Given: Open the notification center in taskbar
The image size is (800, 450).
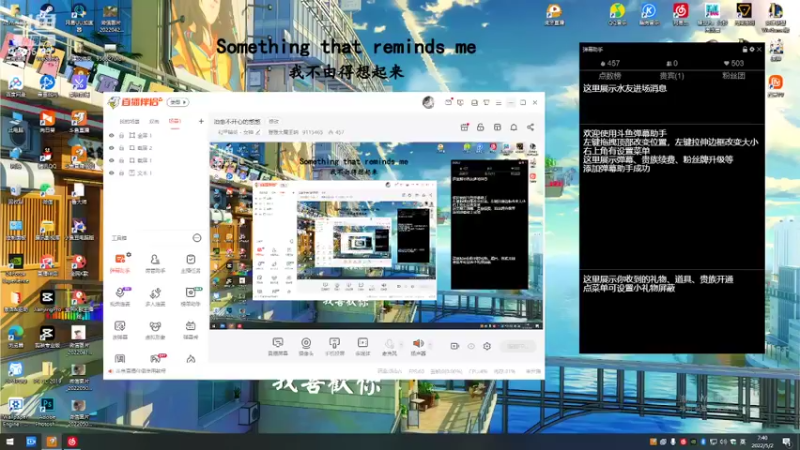Looking at the screenshot, I should tap(787, 442).
